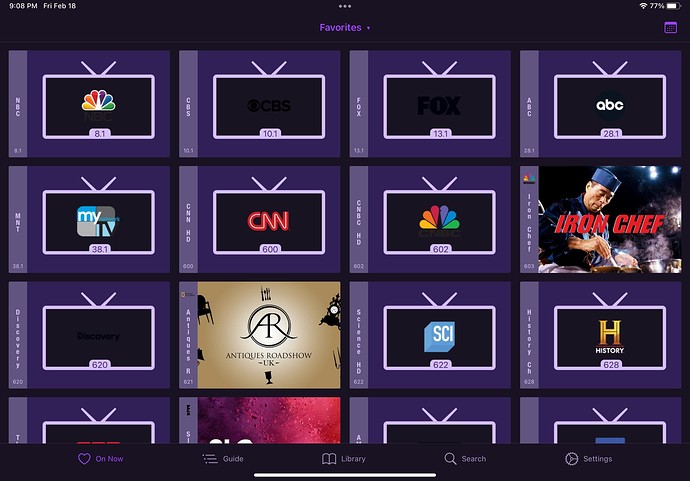The width and height of the screenshot is (690, 481).
Task: Open the abc 28.1 channel
Action: coord(609,104)
